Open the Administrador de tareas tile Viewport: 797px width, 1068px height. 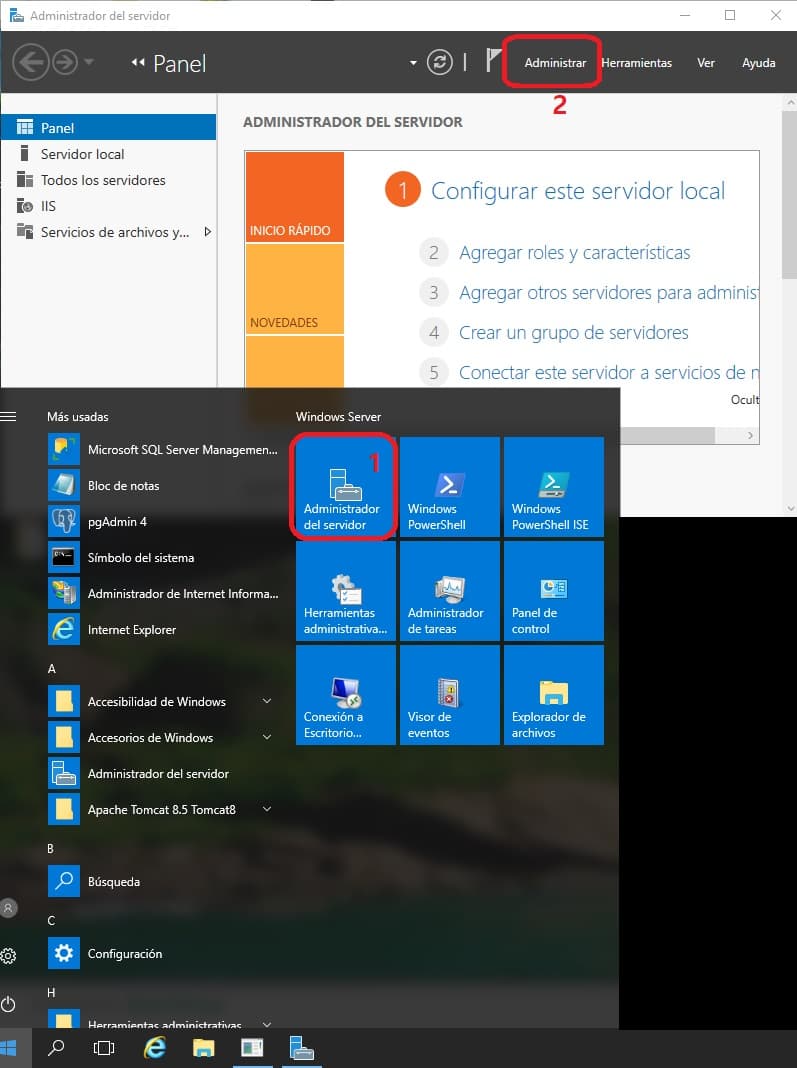click(x=450, y=591)
